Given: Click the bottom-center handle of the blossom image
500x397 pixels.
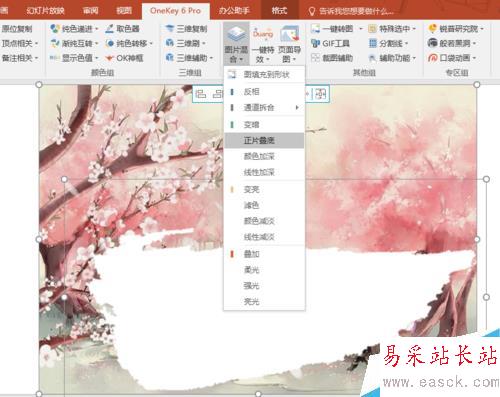Looking at the screenshot, I should pyautogui.click(x=258, y=394).
